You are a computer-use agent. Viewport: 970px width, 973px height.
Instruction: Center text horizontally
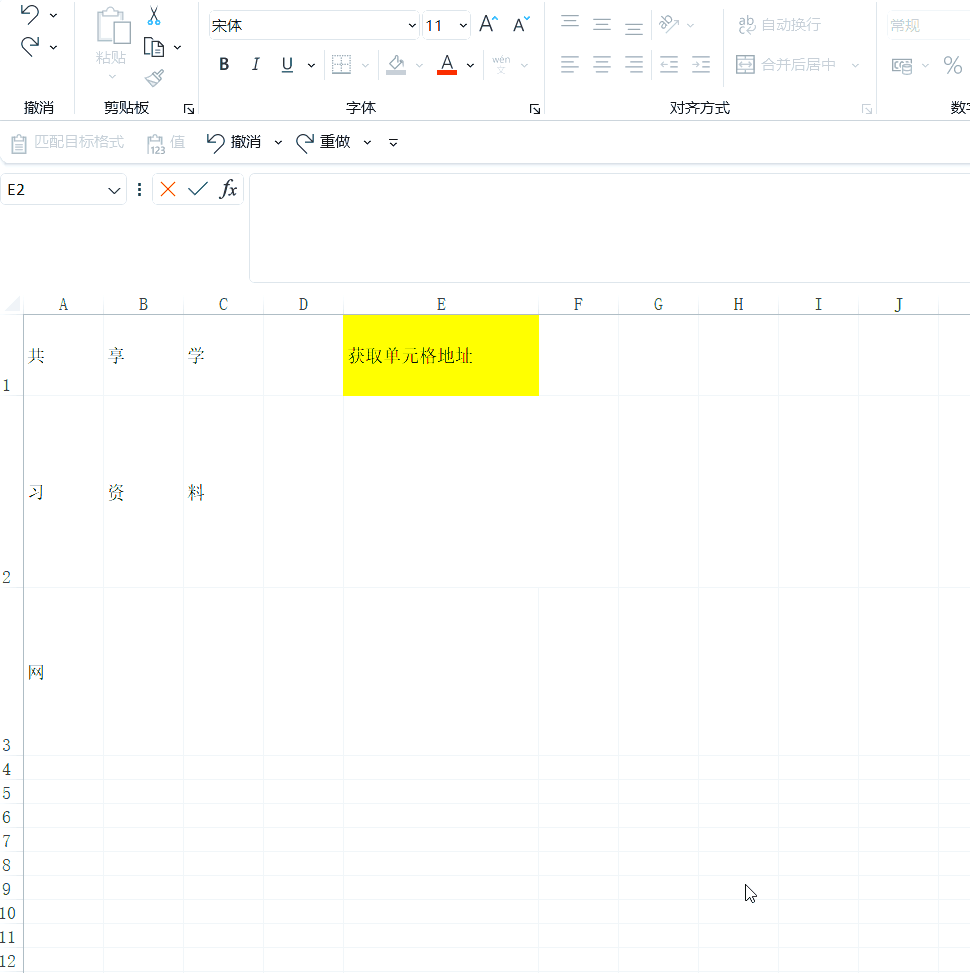coord(601,64)
